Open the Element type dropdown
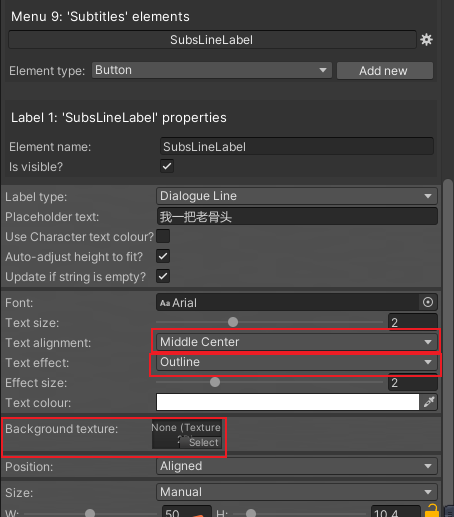The height and width of the screenshot is (517, 454). [212, 70]
